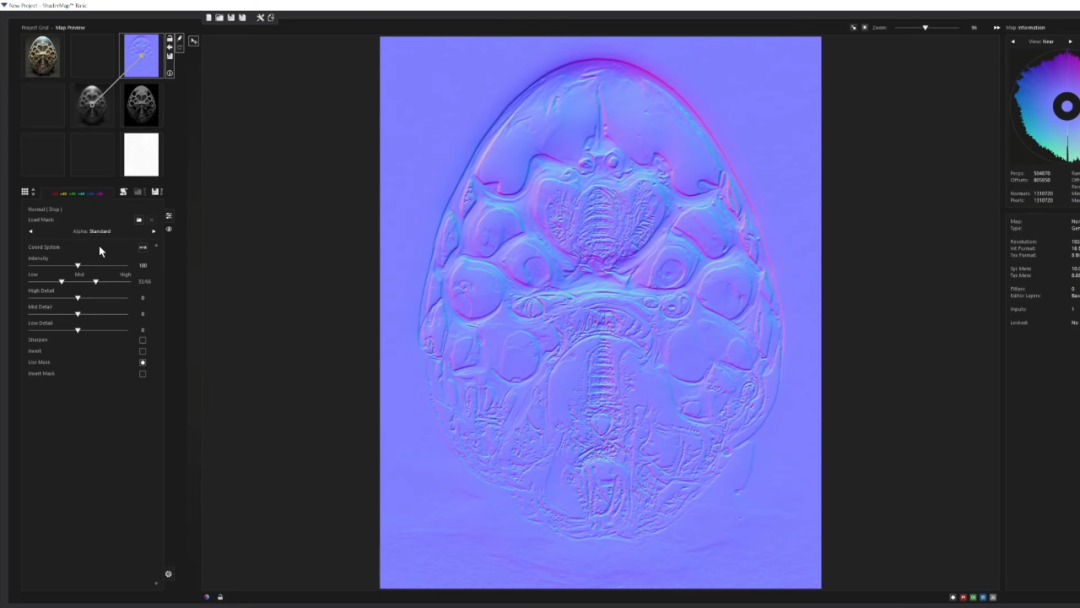
Task: Enable the Invert Mask checkbox
Action: (143, 374)
